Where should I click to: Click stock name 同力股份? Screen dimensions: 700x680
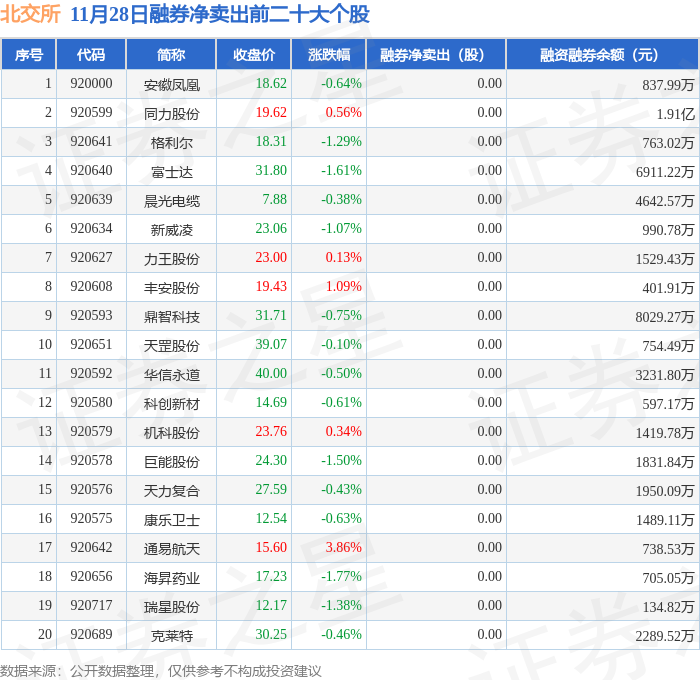coord(171,114)
